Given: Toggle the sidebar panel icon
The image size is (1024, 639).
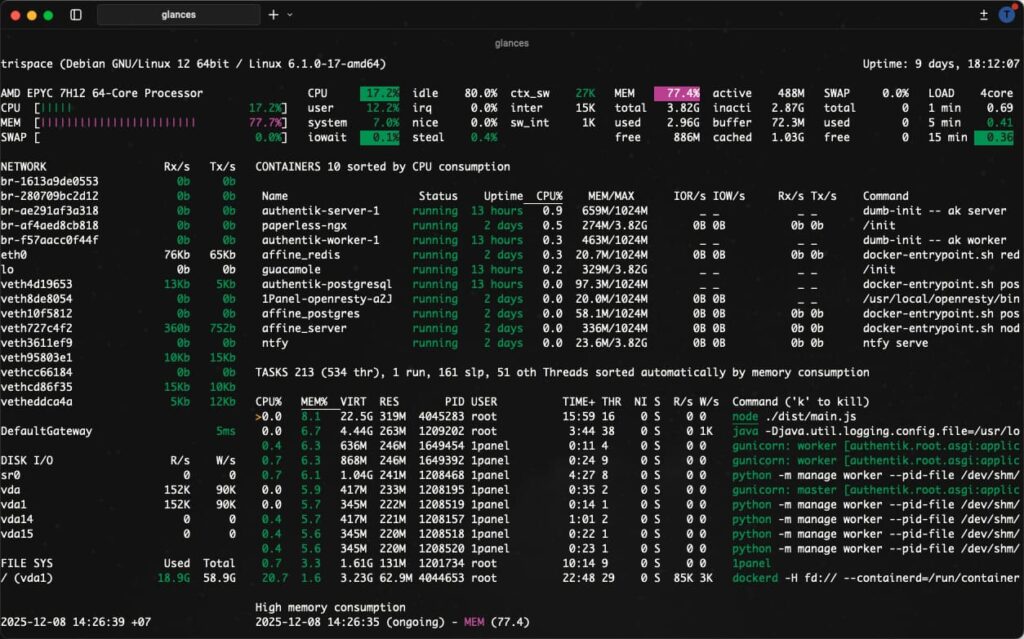Looking at the screenshot, I should pyautogui.click(x=75, y=14).
